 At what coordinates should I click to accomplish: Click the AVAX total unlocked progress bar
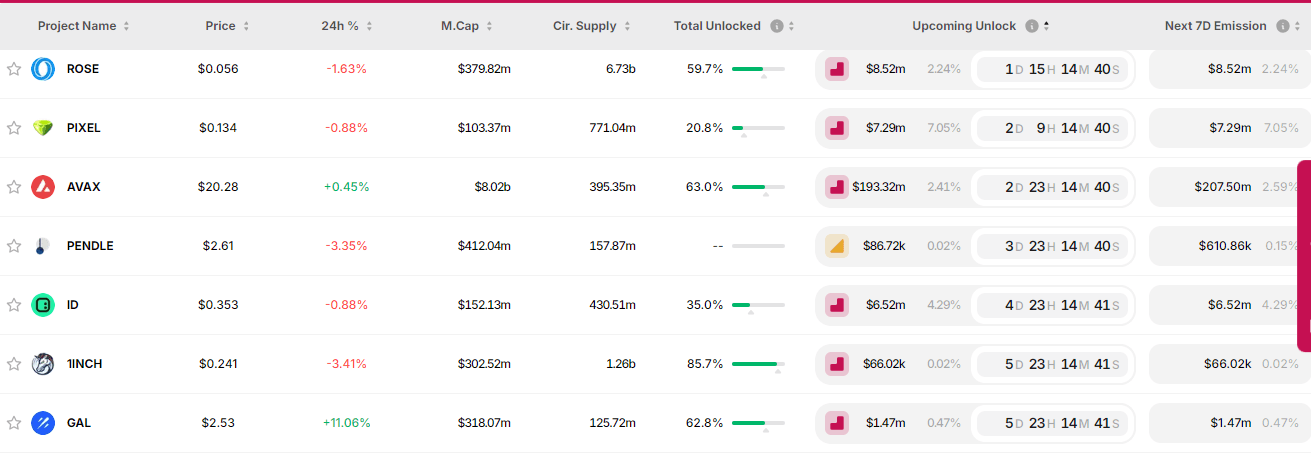[x=758, y=187]
